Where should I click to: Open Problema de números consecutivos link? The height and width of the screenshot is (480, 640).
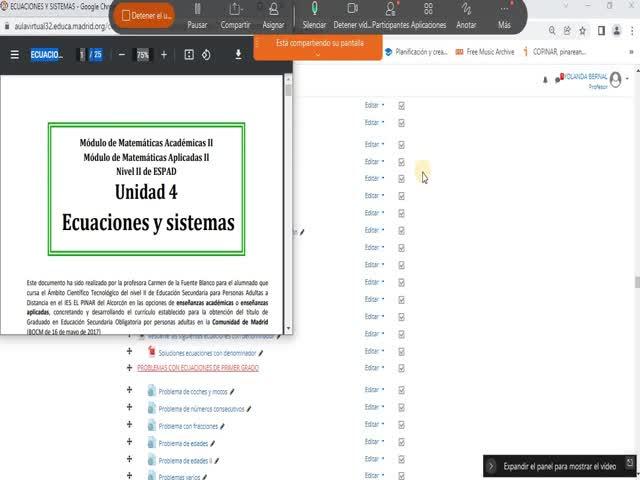coord(201,409)
